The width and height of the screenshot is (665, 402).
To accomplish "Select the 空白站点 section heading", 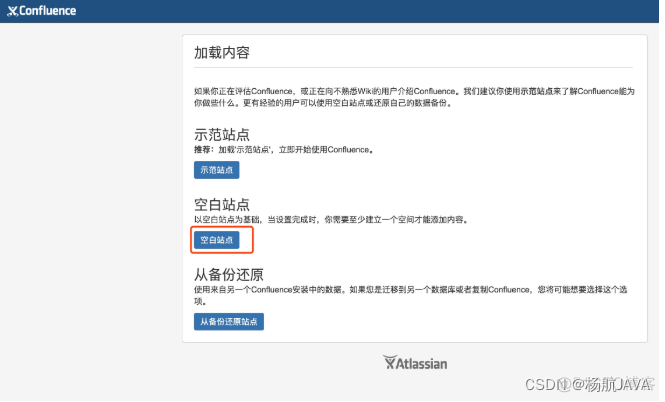I will click(x=222, y=204).
